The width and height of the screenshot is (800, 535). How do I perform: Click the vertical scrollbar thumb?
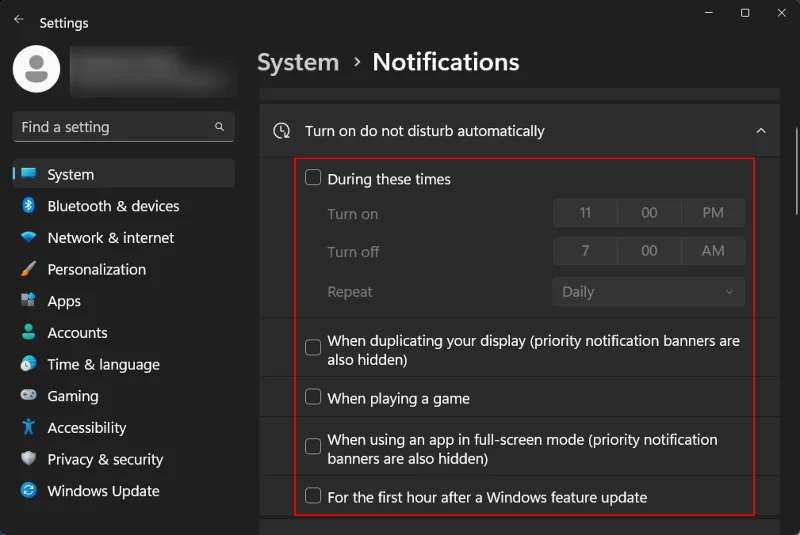796,171
